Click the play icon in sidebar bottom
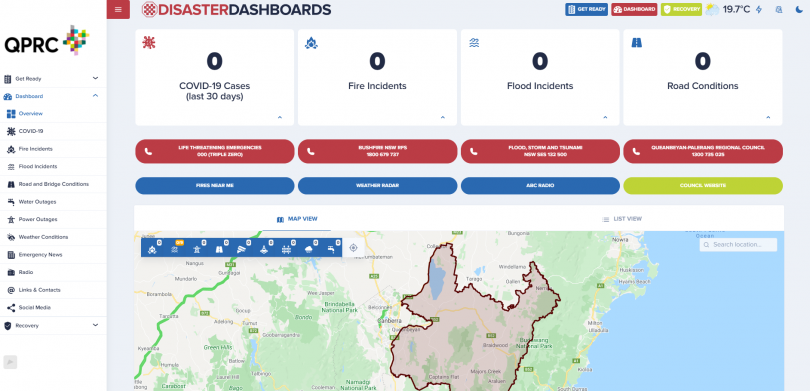 coord(10,362)
